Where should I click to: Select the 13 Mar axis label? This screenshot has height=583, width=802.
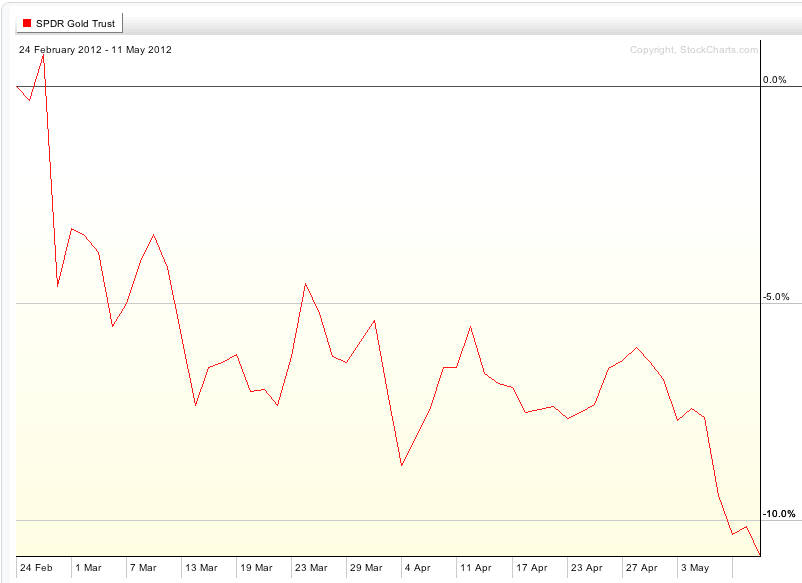pyautogui.click(x=204, y=565)
